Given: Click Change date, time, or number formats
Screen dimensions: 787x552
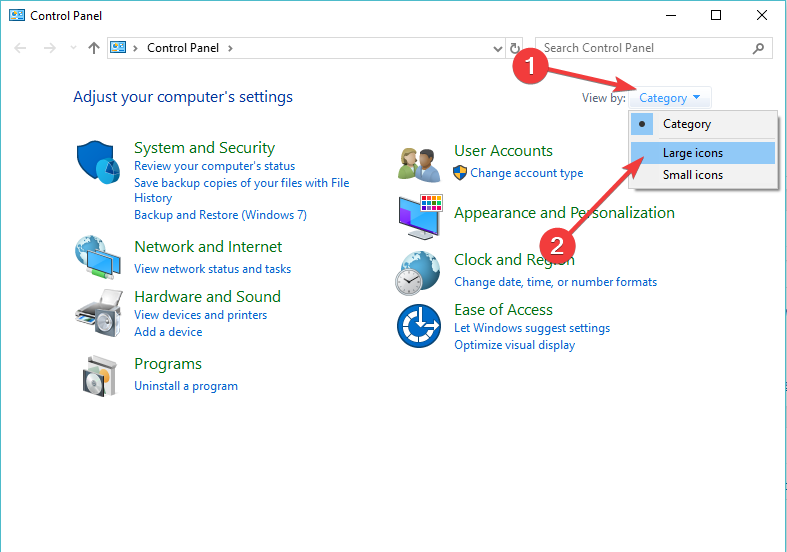Looking at the screenshot, I should click(x=555, y=282).
